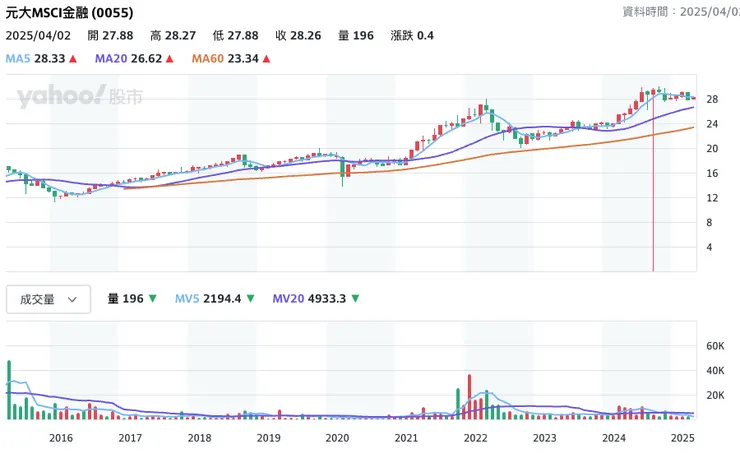Click the green down arrow beside 量 196

pyautogui.click(x=152, y=298)
